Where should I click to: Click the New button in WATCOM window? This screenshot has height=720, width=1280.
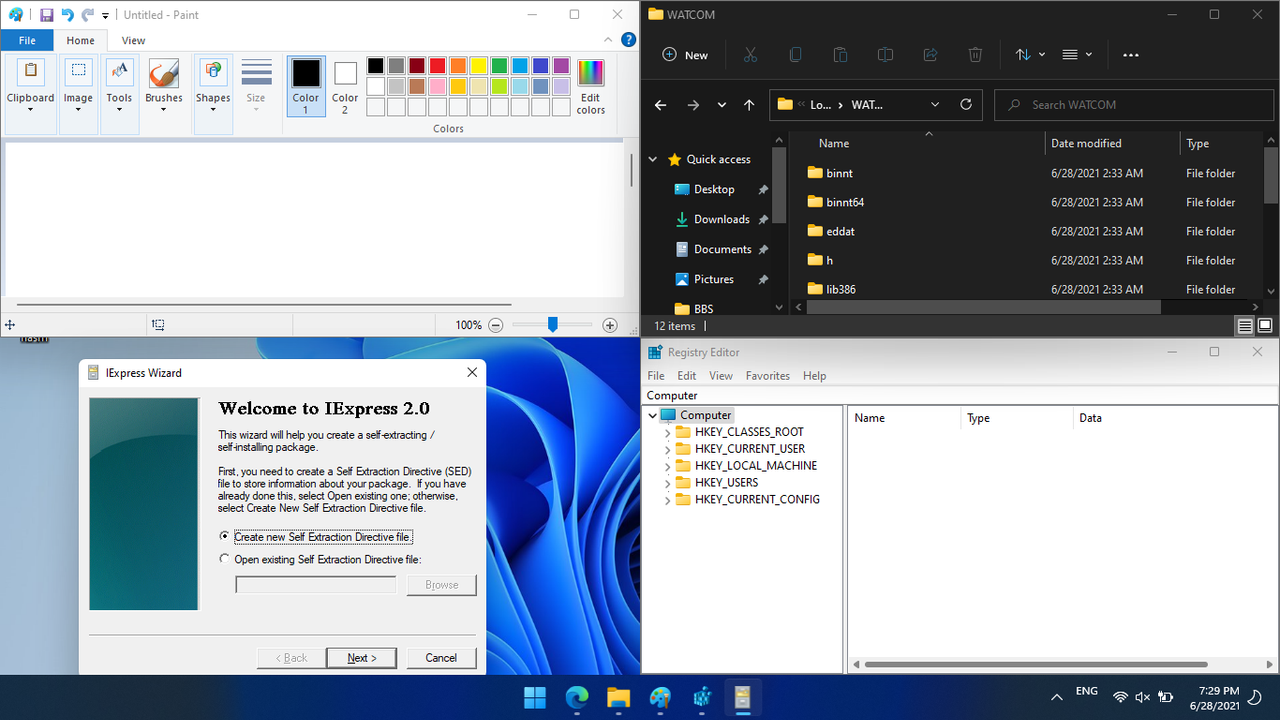coord(685,55)
